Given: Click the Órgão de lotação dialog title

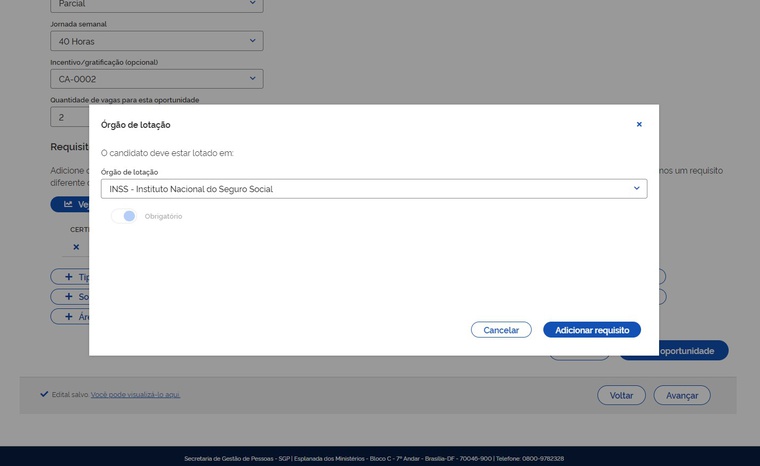Looking at the screenshot, I should [136, 125].
